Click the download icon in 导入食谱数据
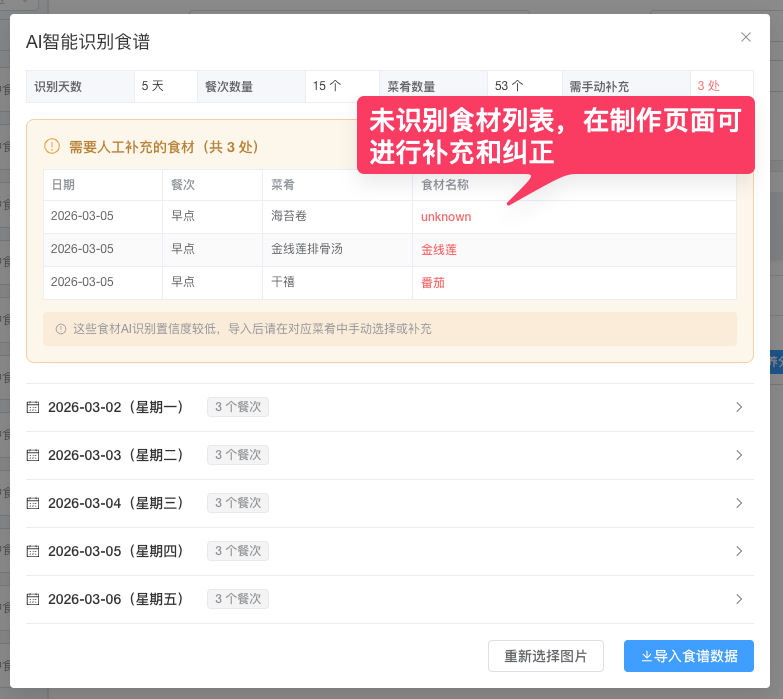This screenshot has height=699, width=783. (646, 656)
